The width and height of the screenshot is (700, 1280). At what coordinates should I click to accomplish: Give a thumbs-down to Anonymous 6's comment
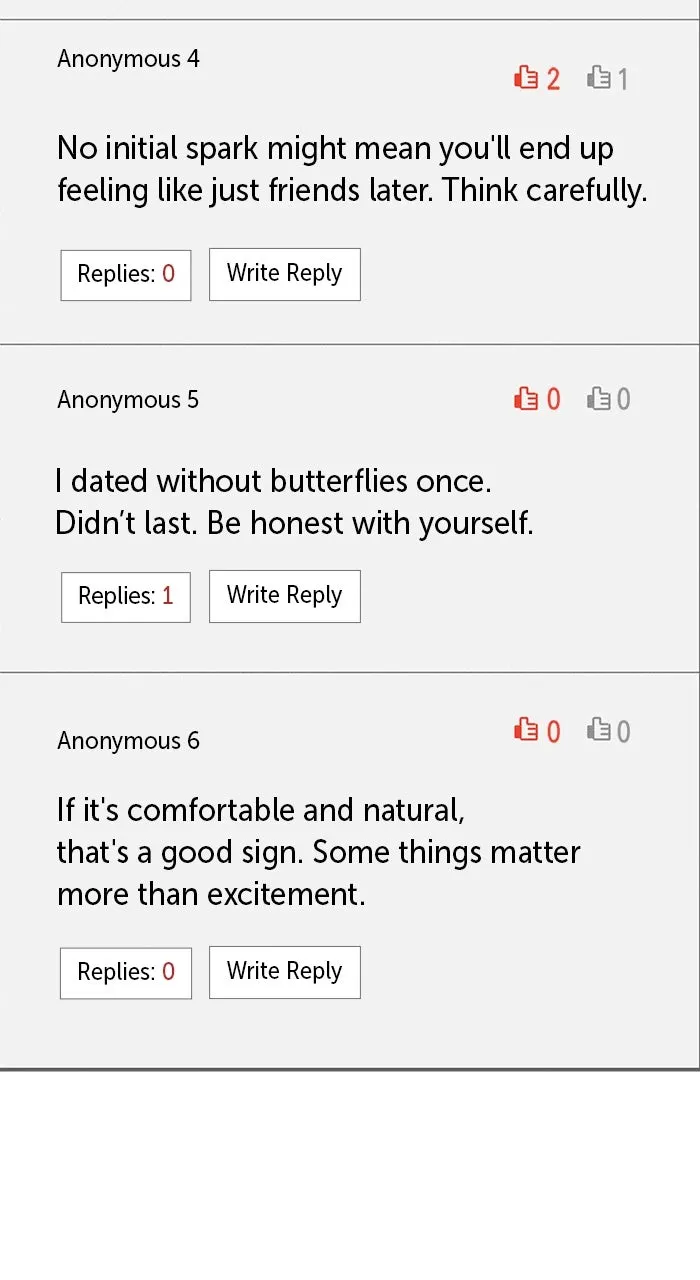pos(599,730)
